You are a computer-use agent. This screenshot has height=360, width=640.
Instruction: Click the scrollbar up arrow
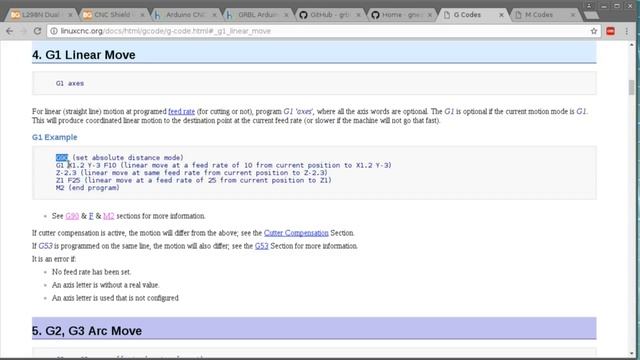(x=631, y=44)
